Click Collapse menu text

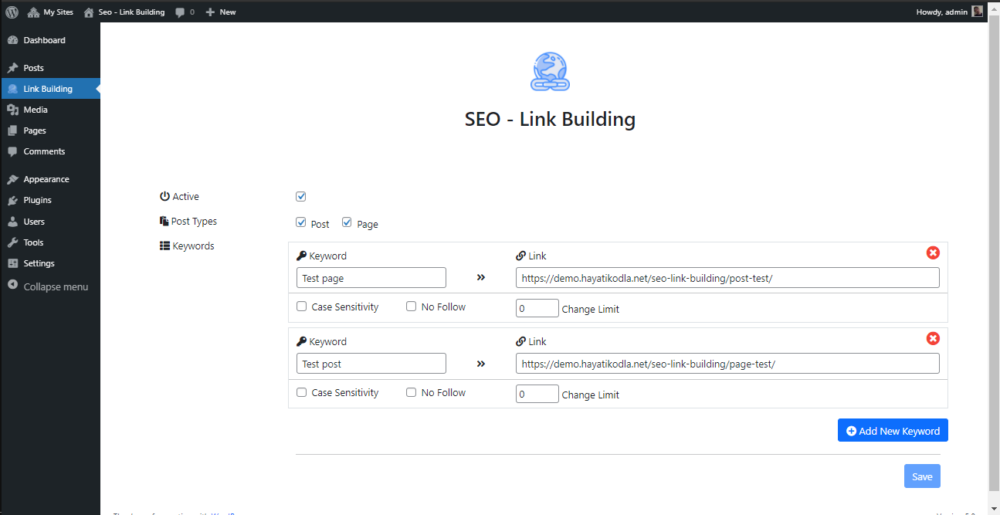pyautogui.click(x=56, y=287)
